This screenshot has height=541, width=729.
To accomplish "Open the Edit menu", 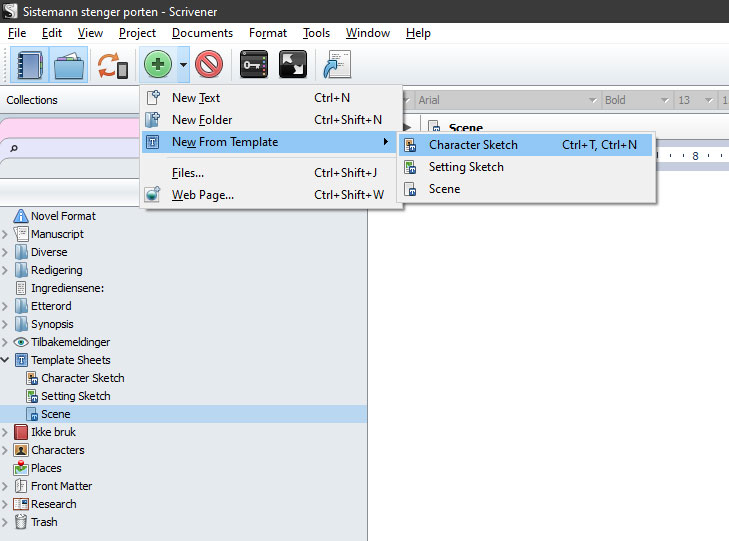I will coord(52,33).
